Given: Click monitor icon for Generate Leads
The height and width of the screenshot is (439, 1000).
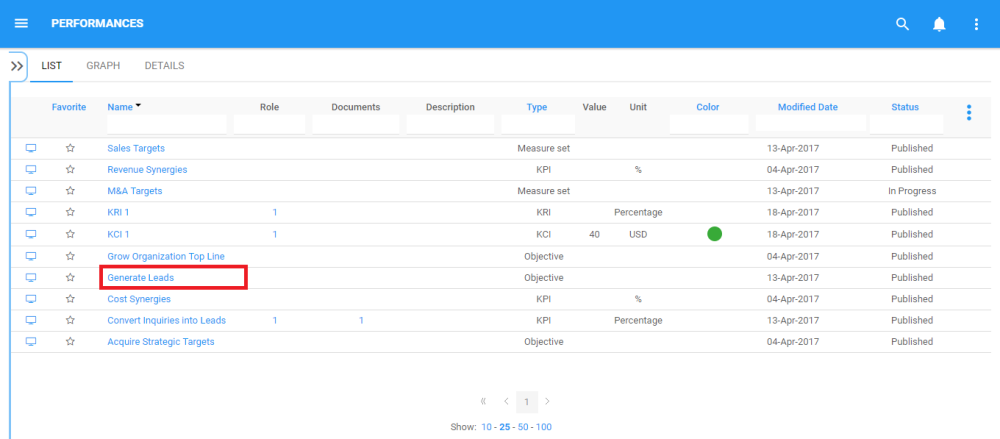Looking at the screenshot, I should pos(31,278).
